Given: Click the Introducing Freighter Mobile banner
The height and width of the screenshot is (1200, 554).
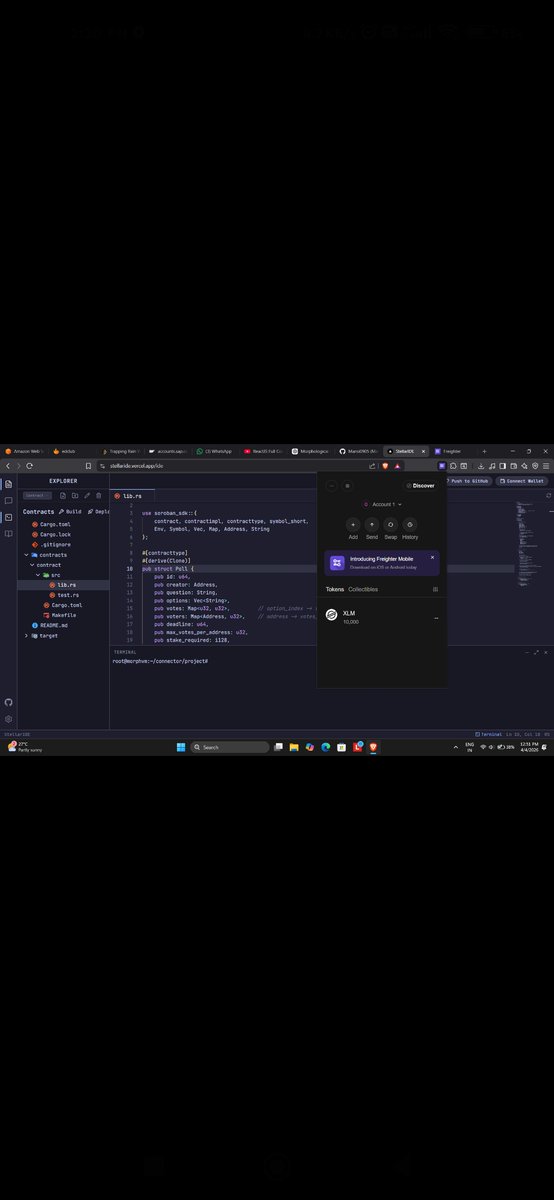Looking at the screenshot, I should tap(381, 563).
